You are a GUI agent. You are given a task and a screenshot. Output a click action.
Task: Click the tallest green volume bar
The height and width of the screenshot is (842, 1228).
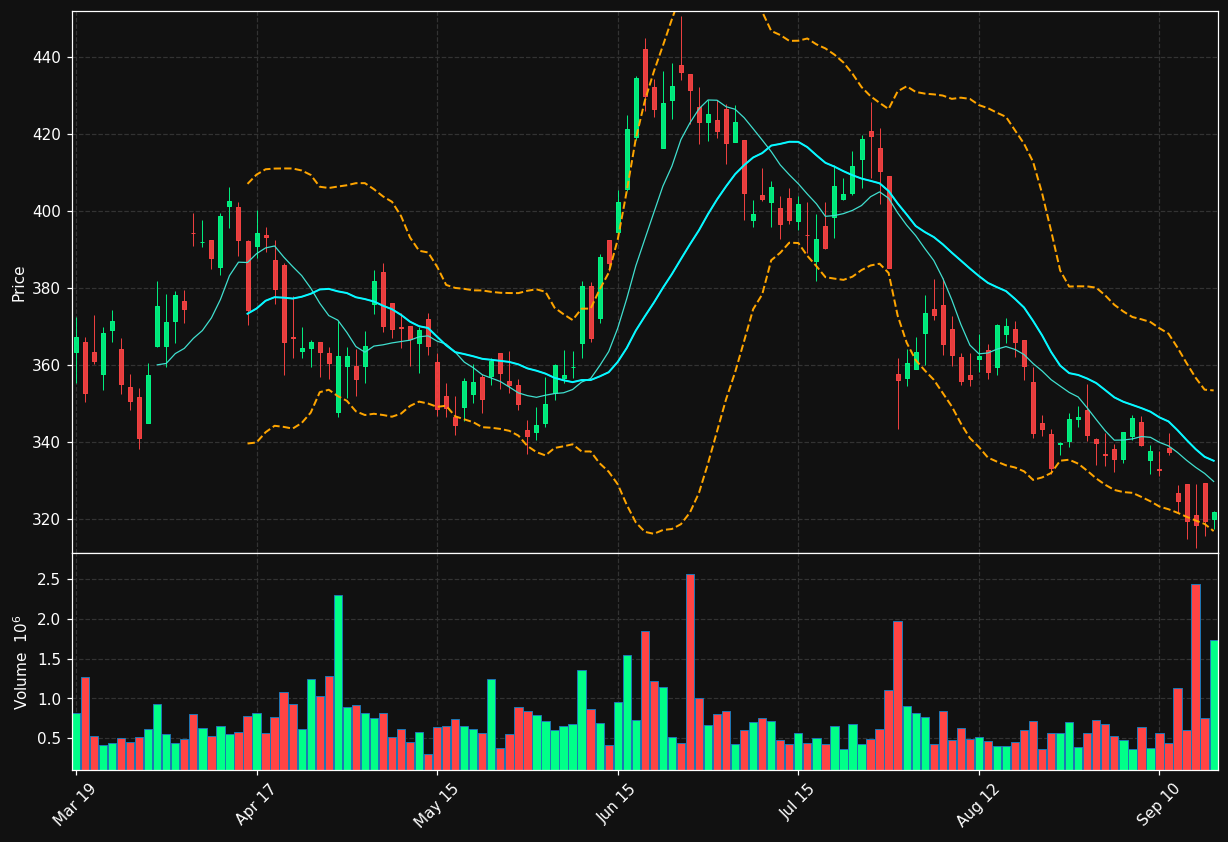[338, 683]
